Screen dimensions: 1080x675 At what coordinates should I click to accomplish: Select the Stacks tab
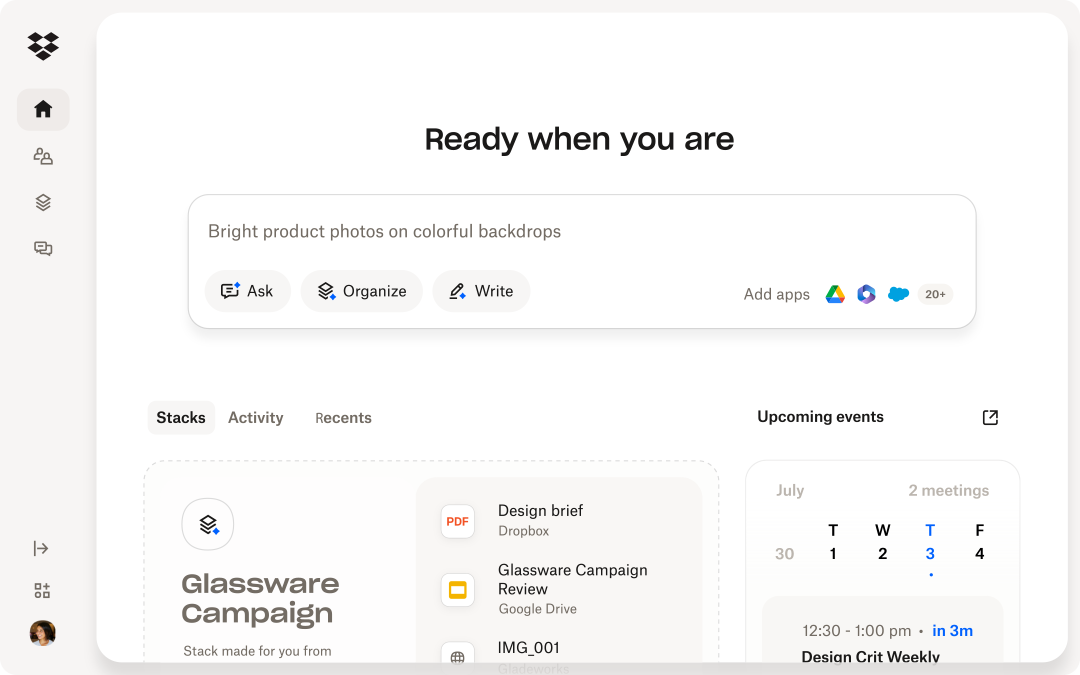tap(181, 418)
